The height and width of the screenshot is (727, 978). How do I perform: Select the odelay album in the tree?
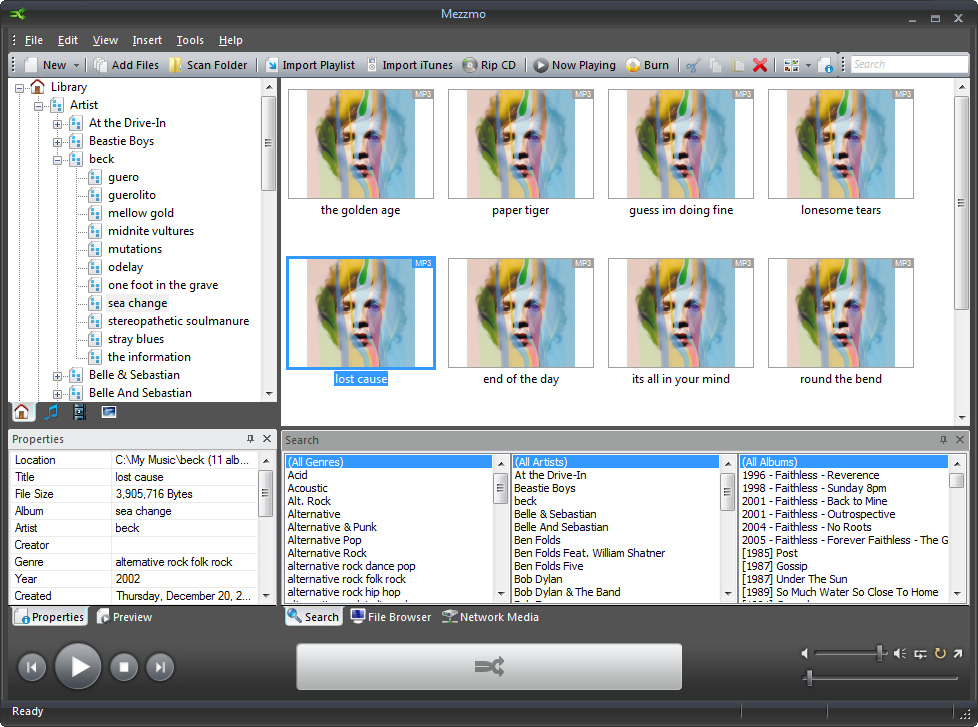pyautogui.click(x=125, y=267)
